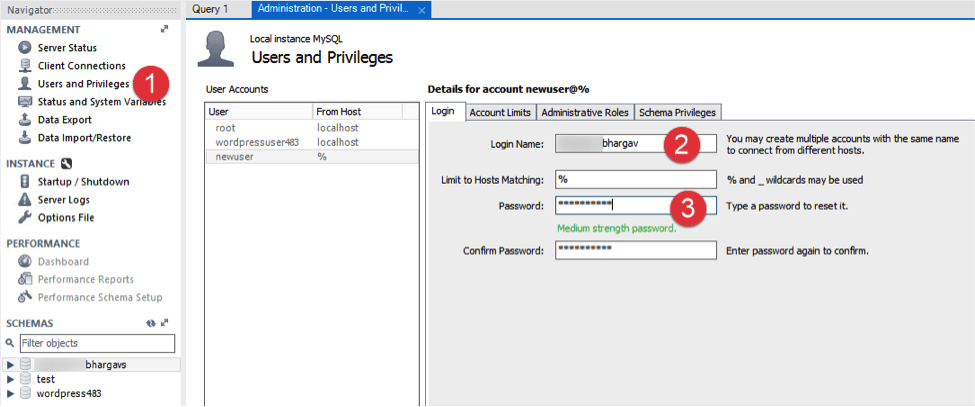Open Data Import/Restore tool

click(84, 138)
